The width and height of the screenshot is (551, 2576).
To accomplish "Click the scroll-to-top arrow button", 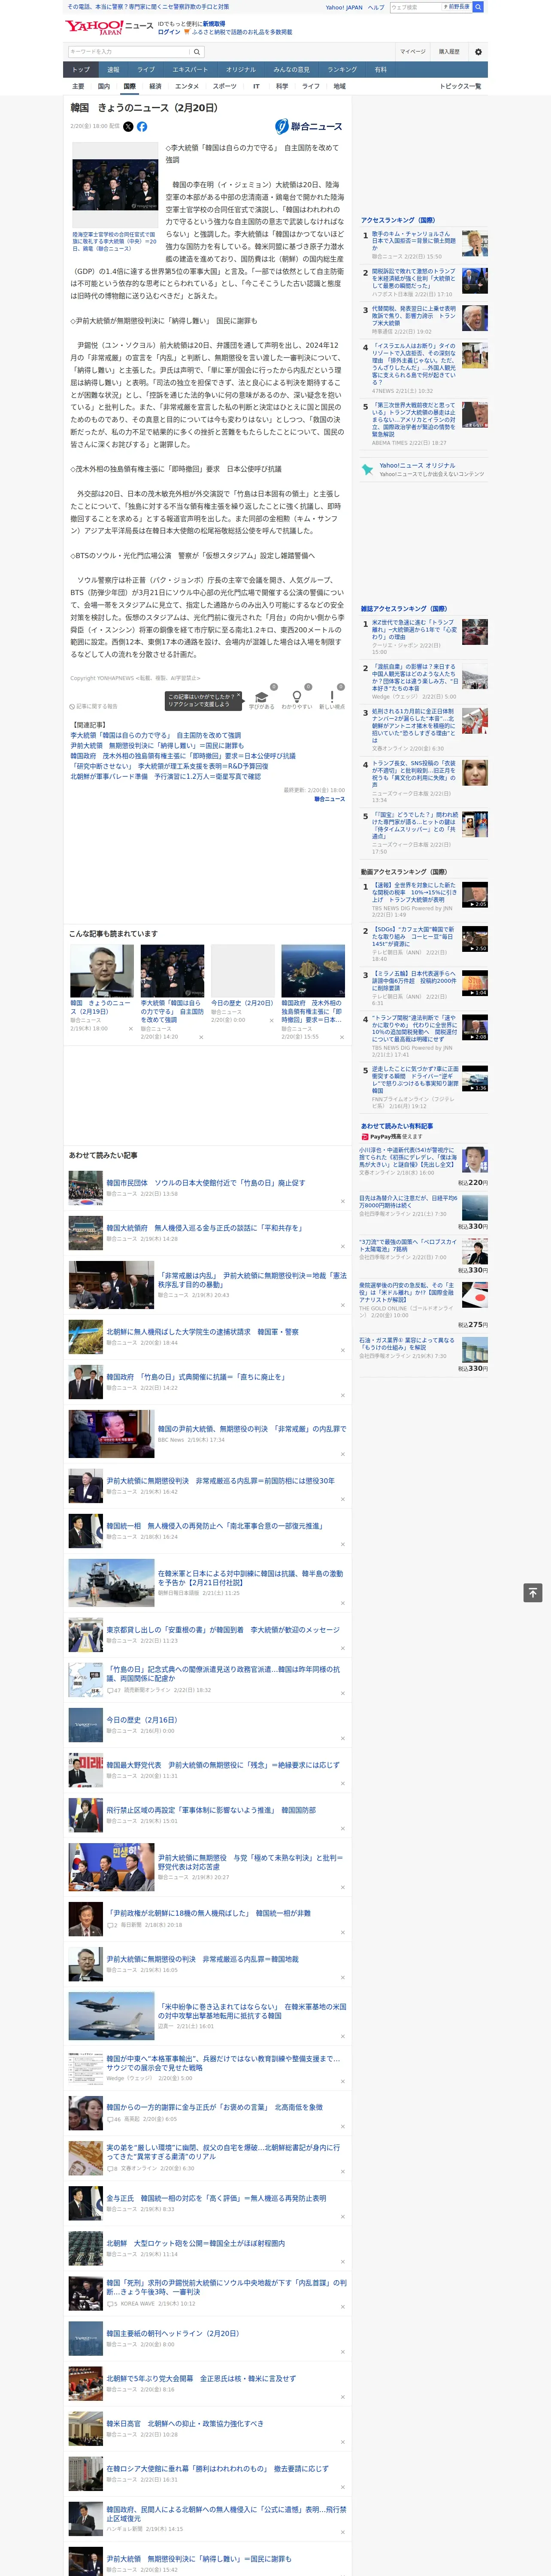I will coord(533,1593).
